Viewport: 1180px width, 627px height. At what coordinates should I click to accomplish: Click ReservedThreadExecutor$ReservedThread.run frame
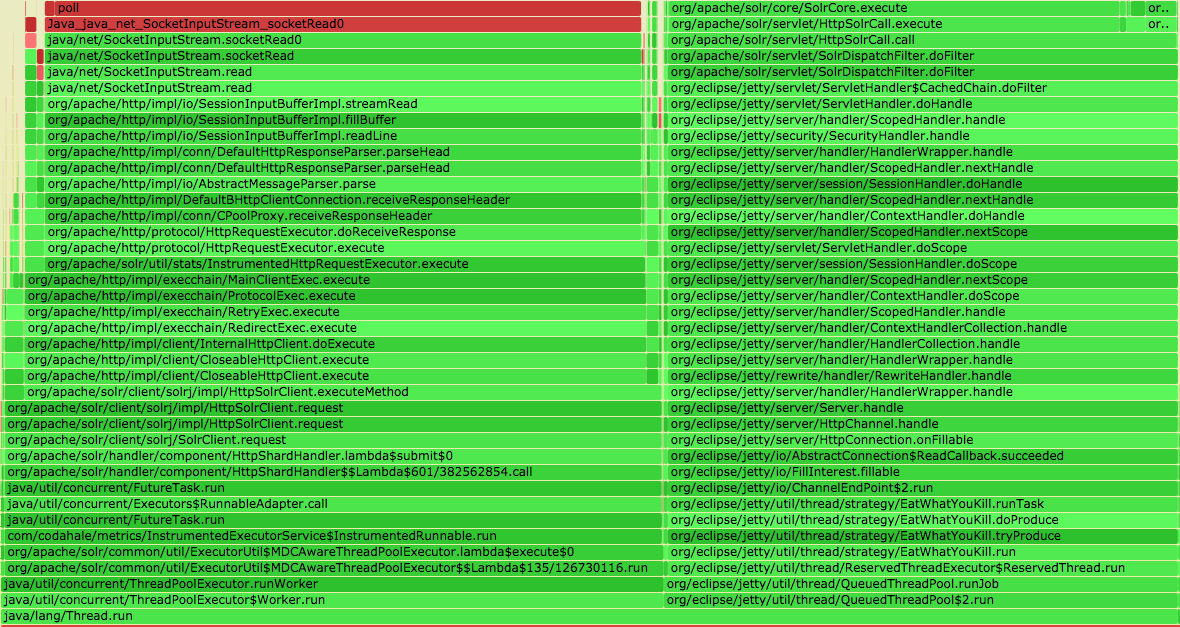coord(923,568)
